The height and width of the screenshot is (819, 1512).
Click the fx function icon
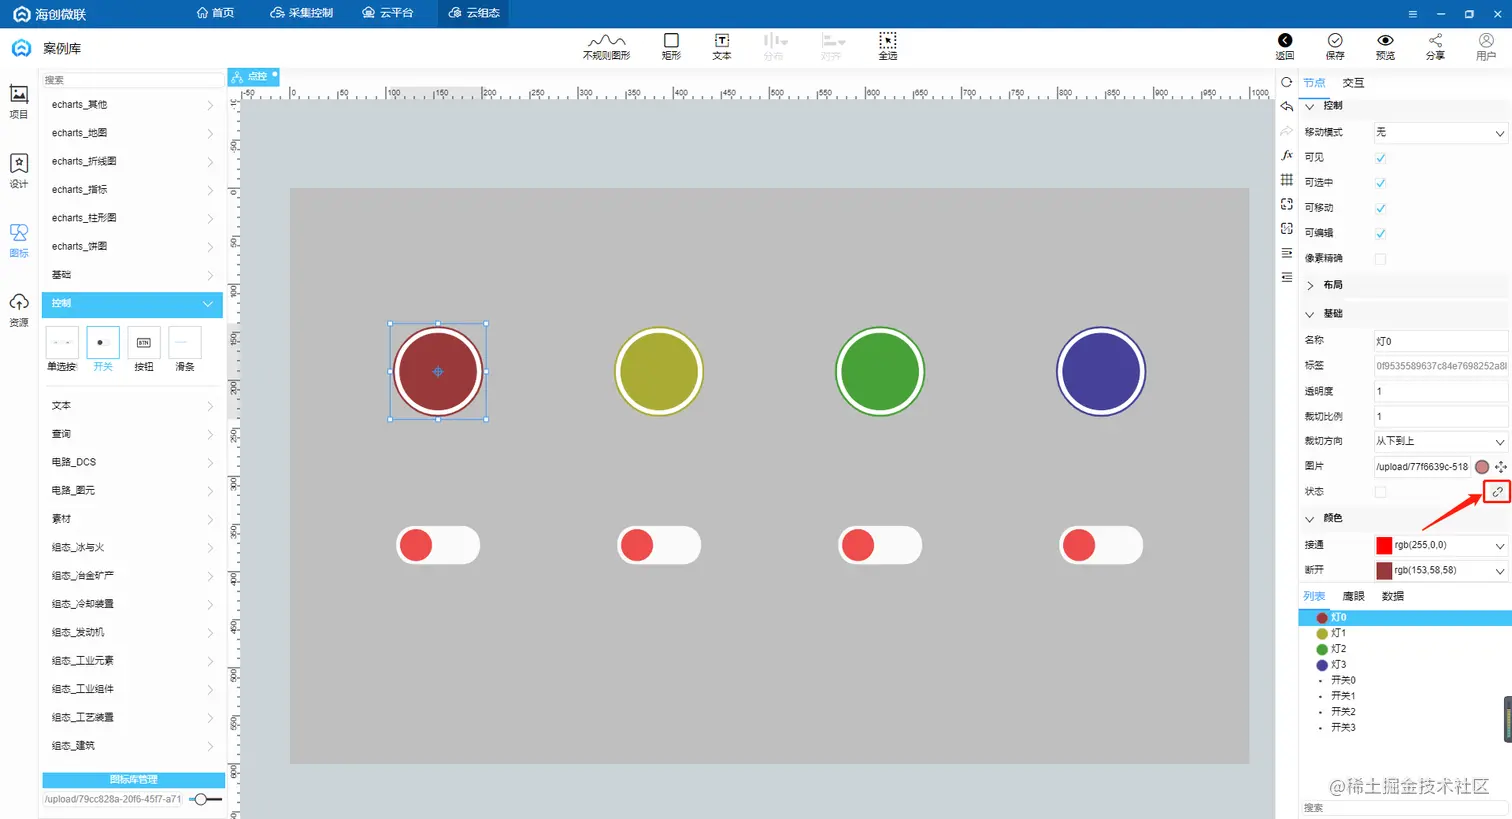[x=1287, y=155]
